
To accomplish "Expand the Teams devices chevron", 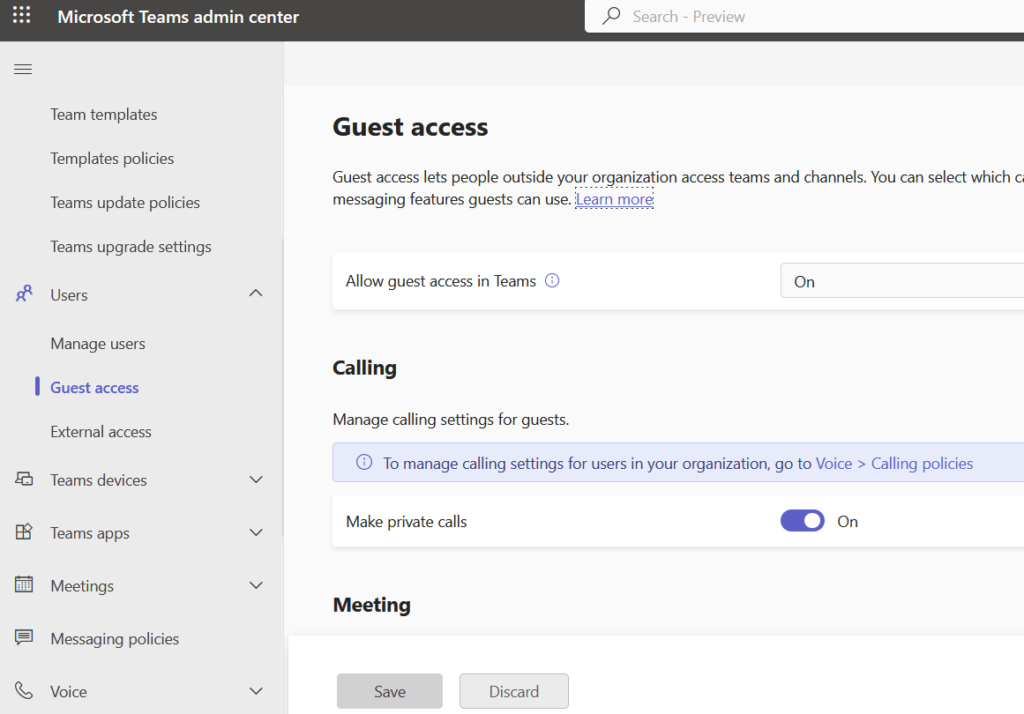I will point(256,479).
